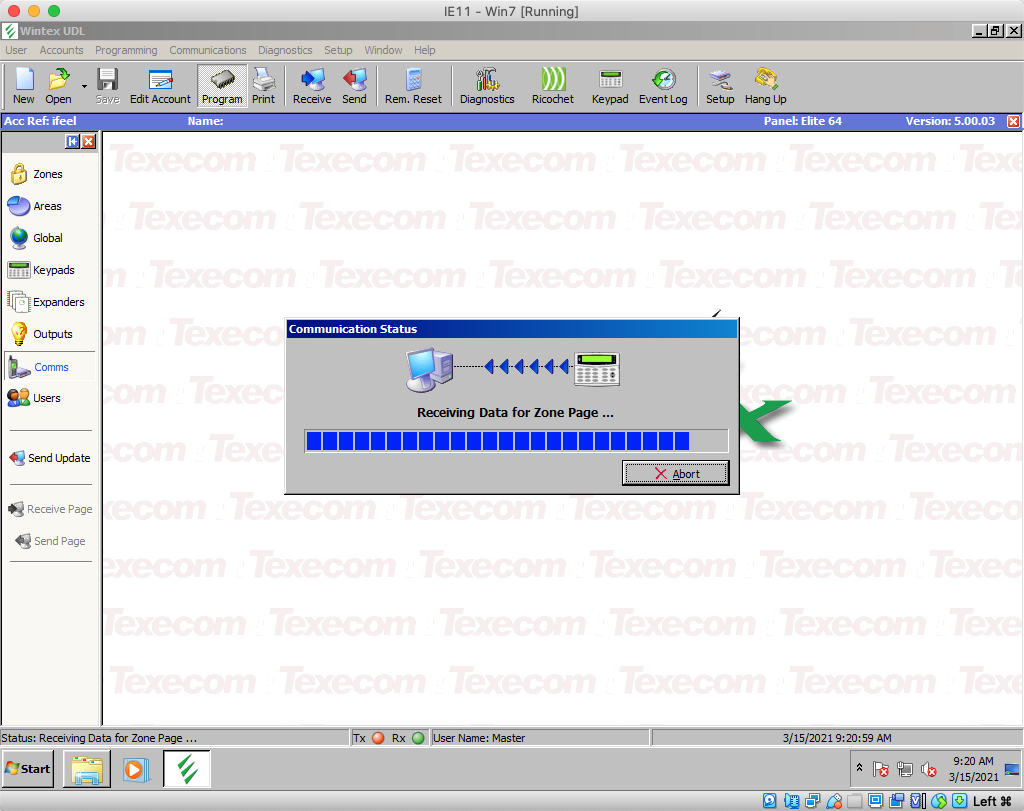Click the Hang Up toolbar icon
Image resolution: width=1024 pixels, height=811 pixels.
pos(765,86)
